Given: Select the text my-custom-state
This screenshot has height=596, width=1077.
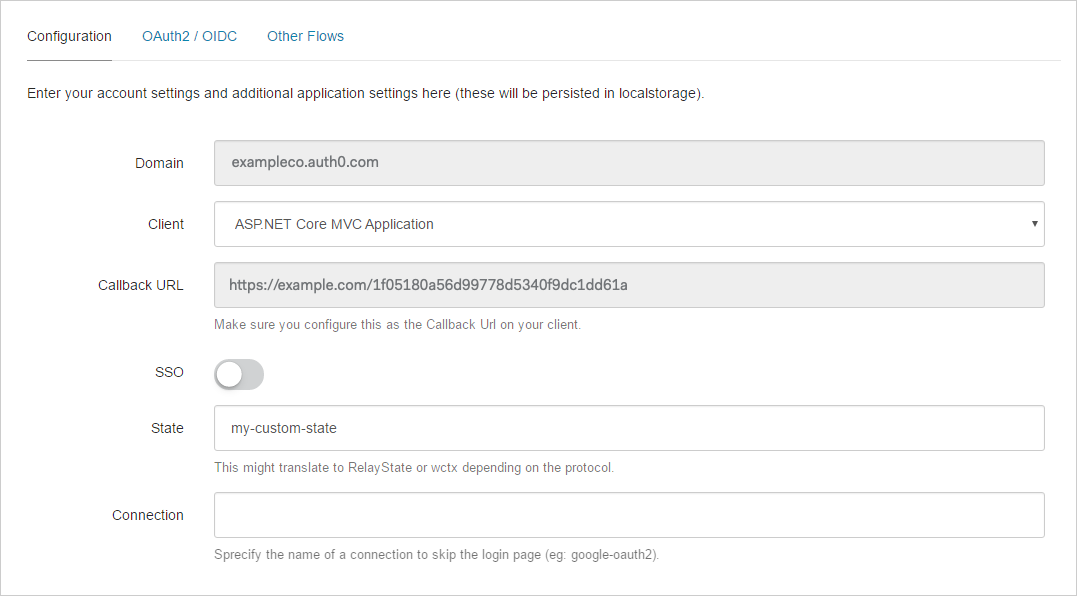Looking at the screenshot, I should point(283,428).
